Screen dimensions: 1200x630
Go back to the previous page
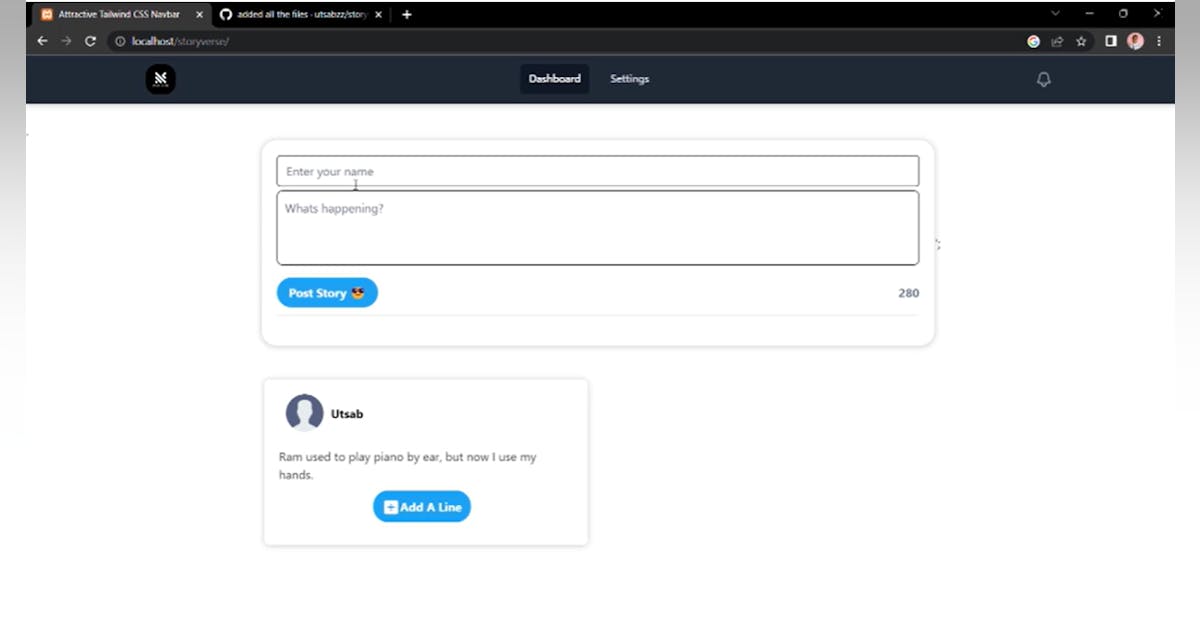tap(42, 41)
